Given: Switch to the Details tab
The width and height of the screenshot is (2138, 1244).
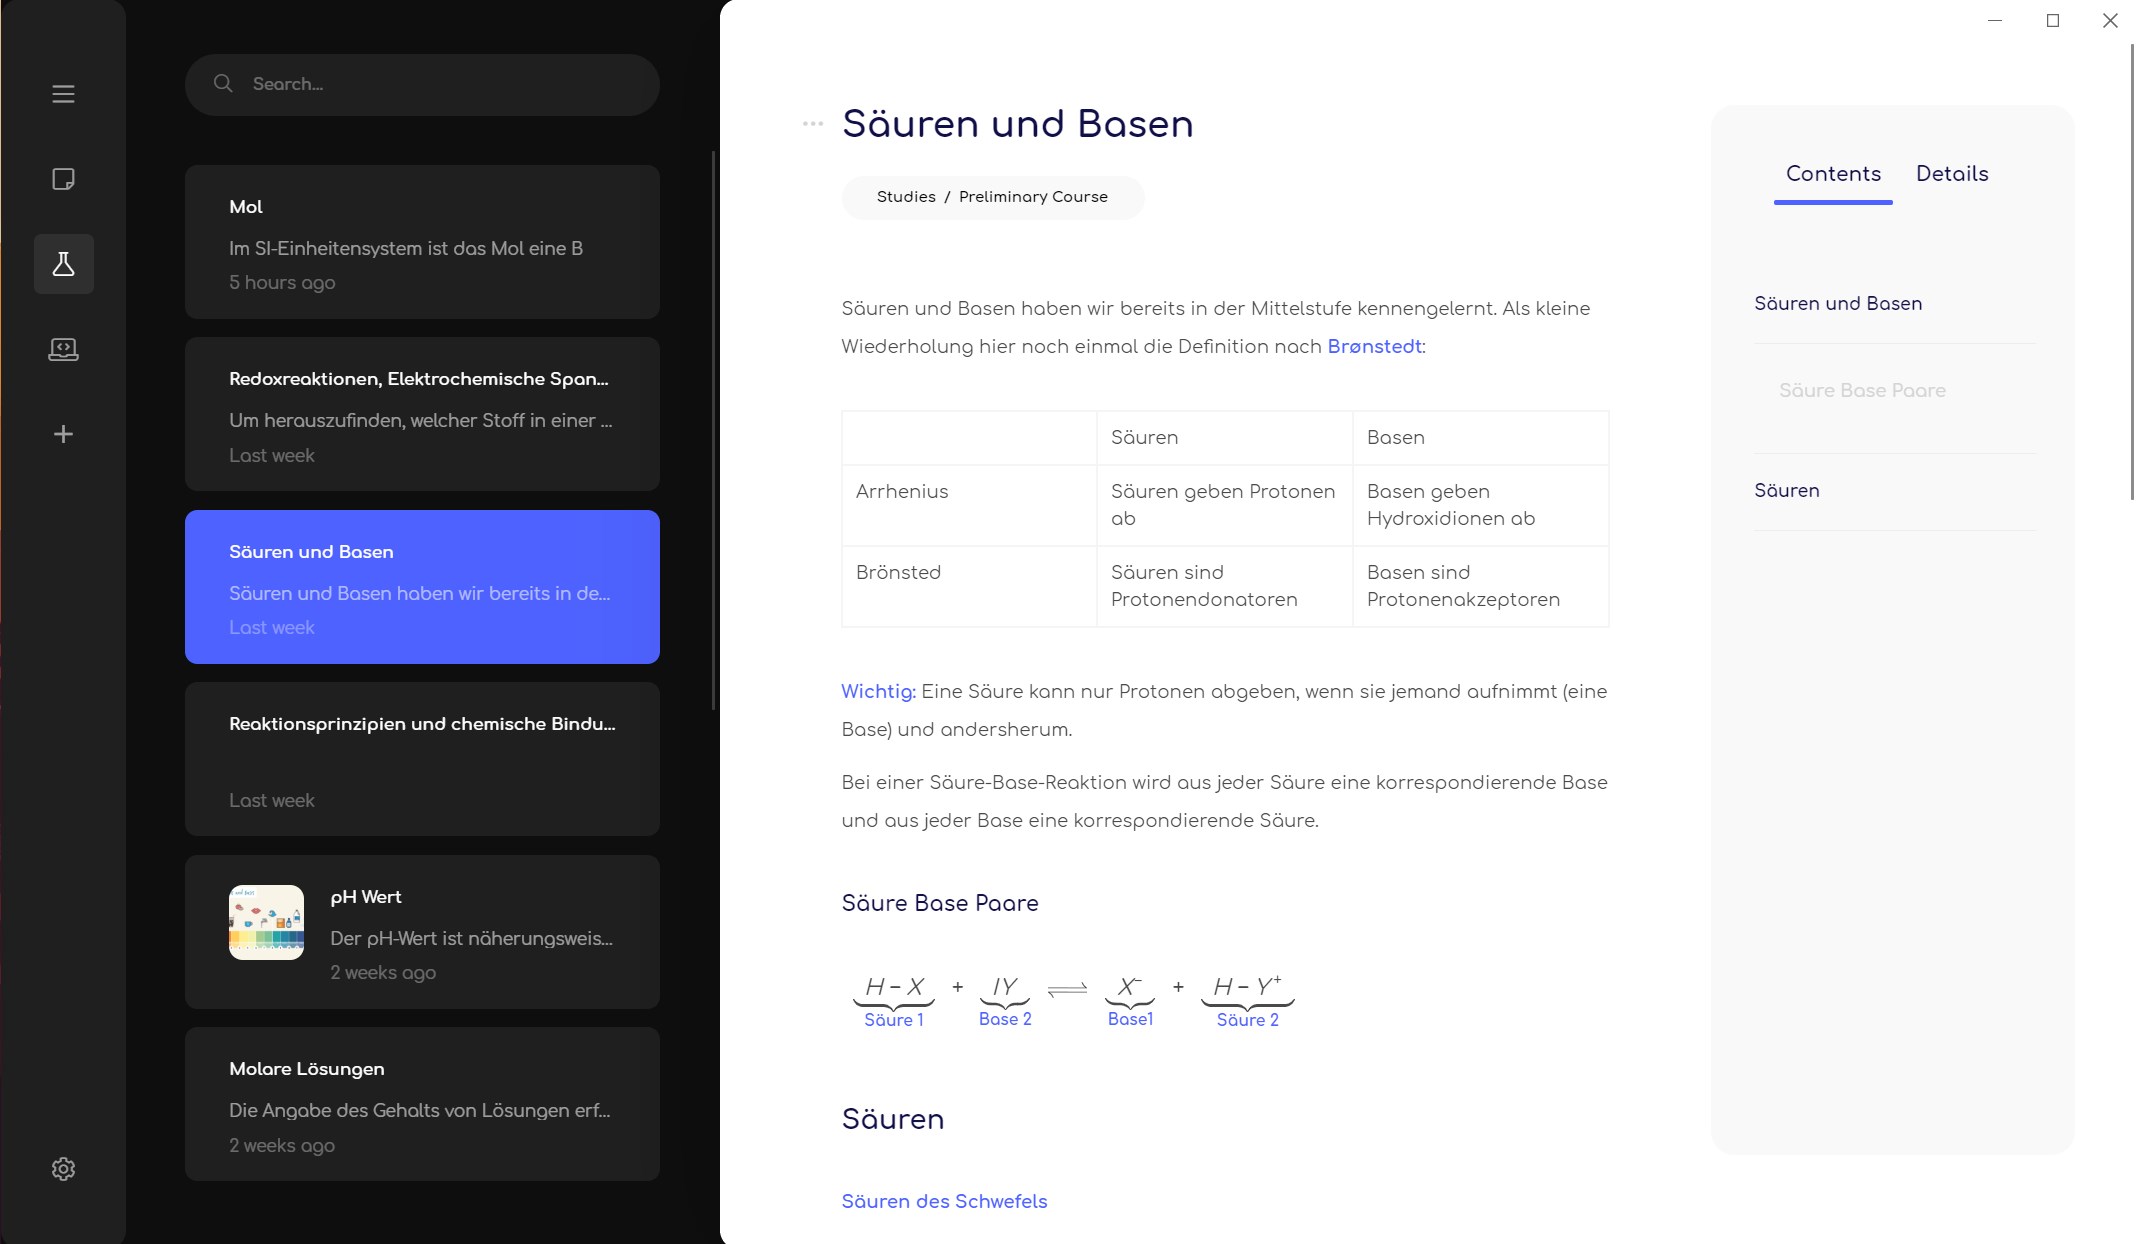Looking at the screenshot, I should pos(1951,174).
